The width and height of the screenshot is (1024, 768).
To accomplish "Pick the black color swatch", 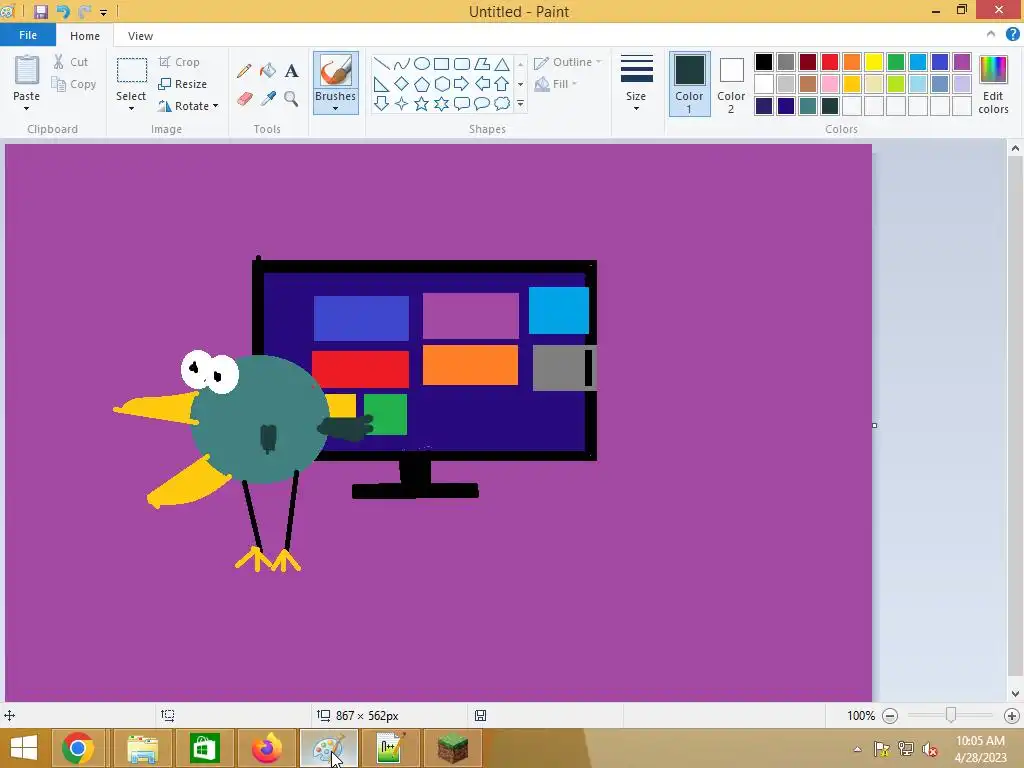I will 764,62.
